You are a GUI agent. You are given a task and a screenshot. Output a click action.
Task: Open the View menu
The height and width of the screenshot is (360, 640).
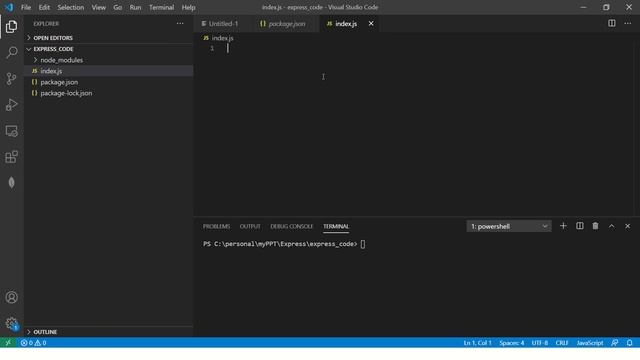click(x=98, y=7)
